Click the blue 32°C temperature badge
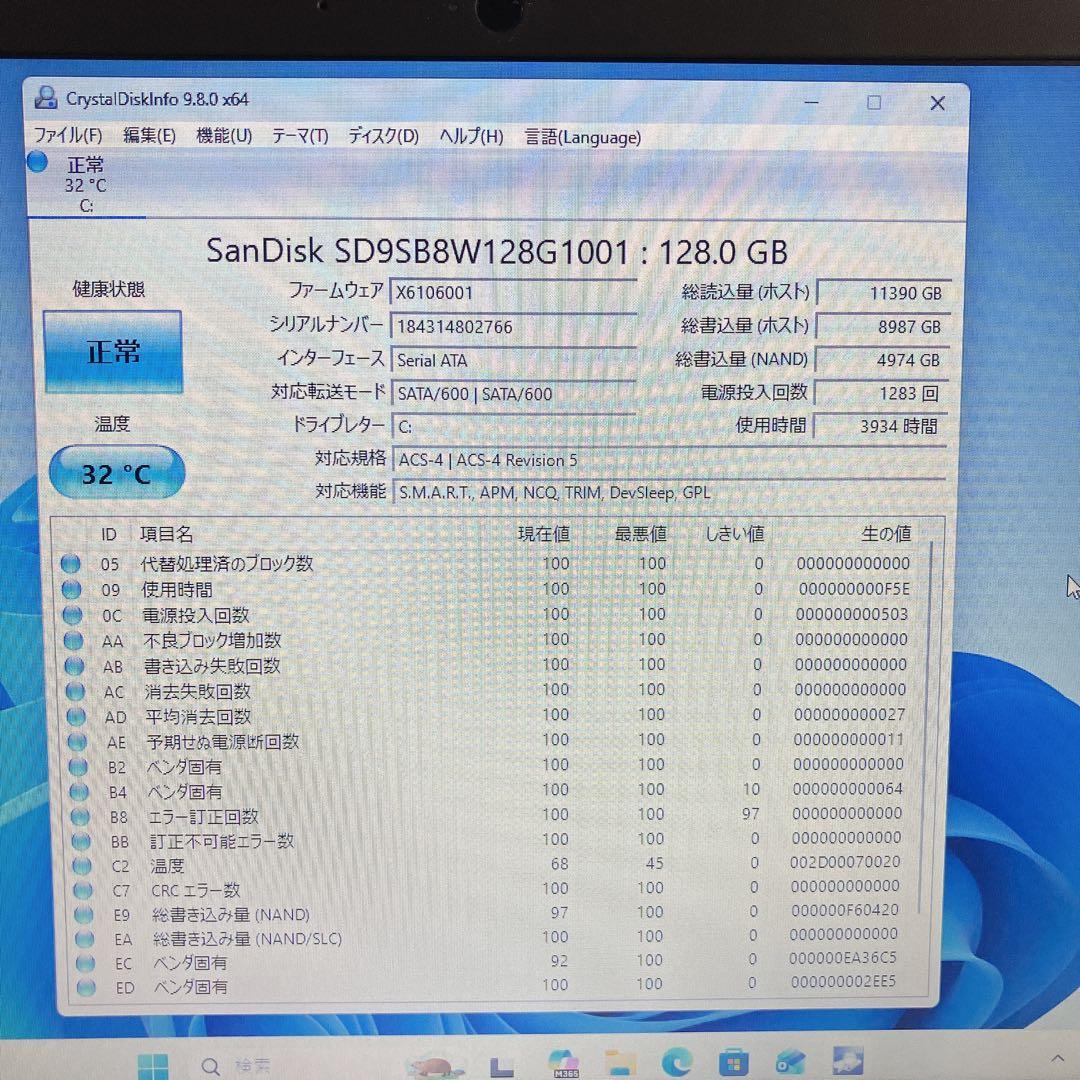The image size is (1080, 1080). (116, 472)
